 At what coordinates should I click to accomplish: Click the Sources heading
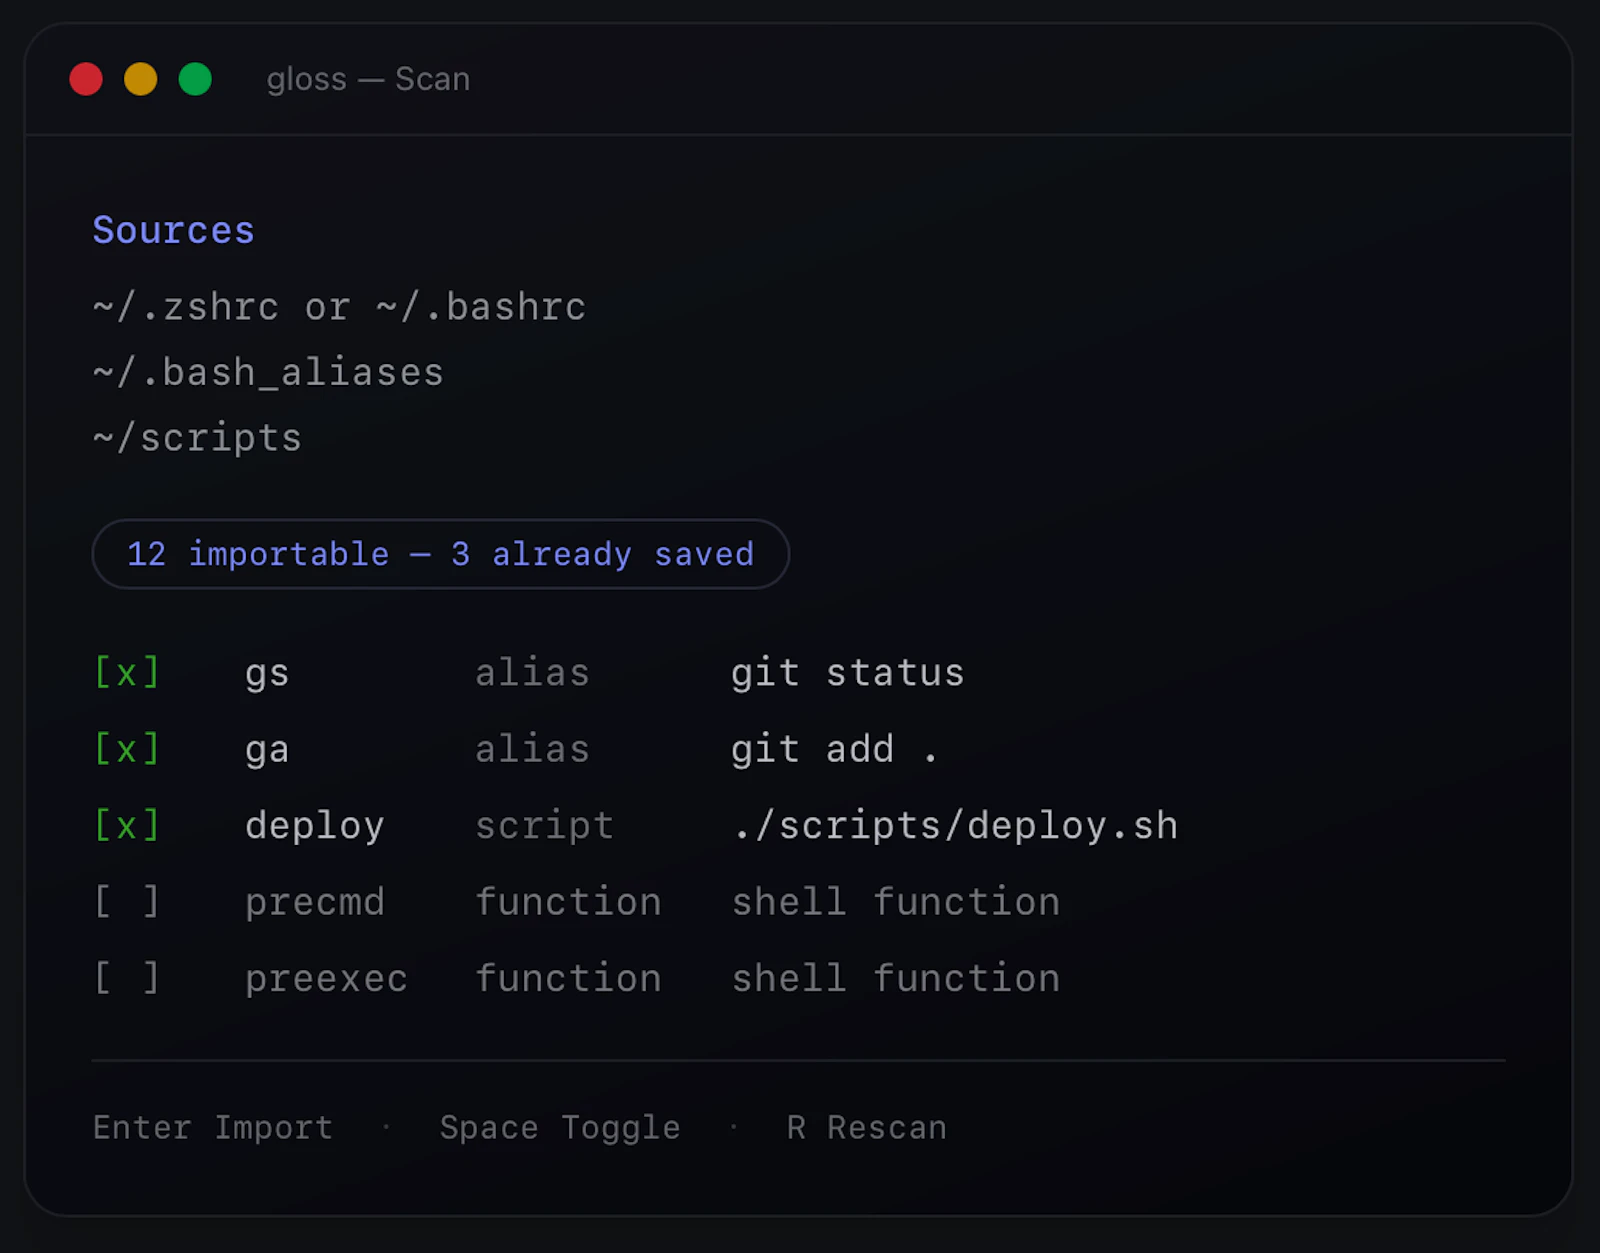(x=174, y=230)
